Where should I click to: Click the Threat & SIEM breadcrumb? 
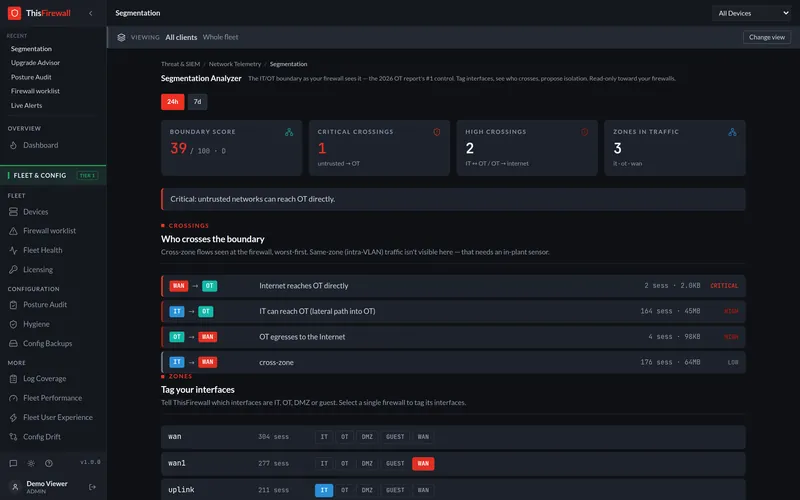tap(181, 64)
